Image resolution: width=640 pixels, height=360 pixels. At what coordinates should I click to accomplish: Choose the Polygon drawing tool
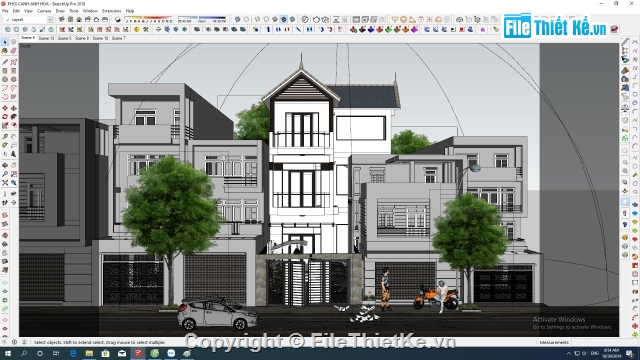[13, 80]
